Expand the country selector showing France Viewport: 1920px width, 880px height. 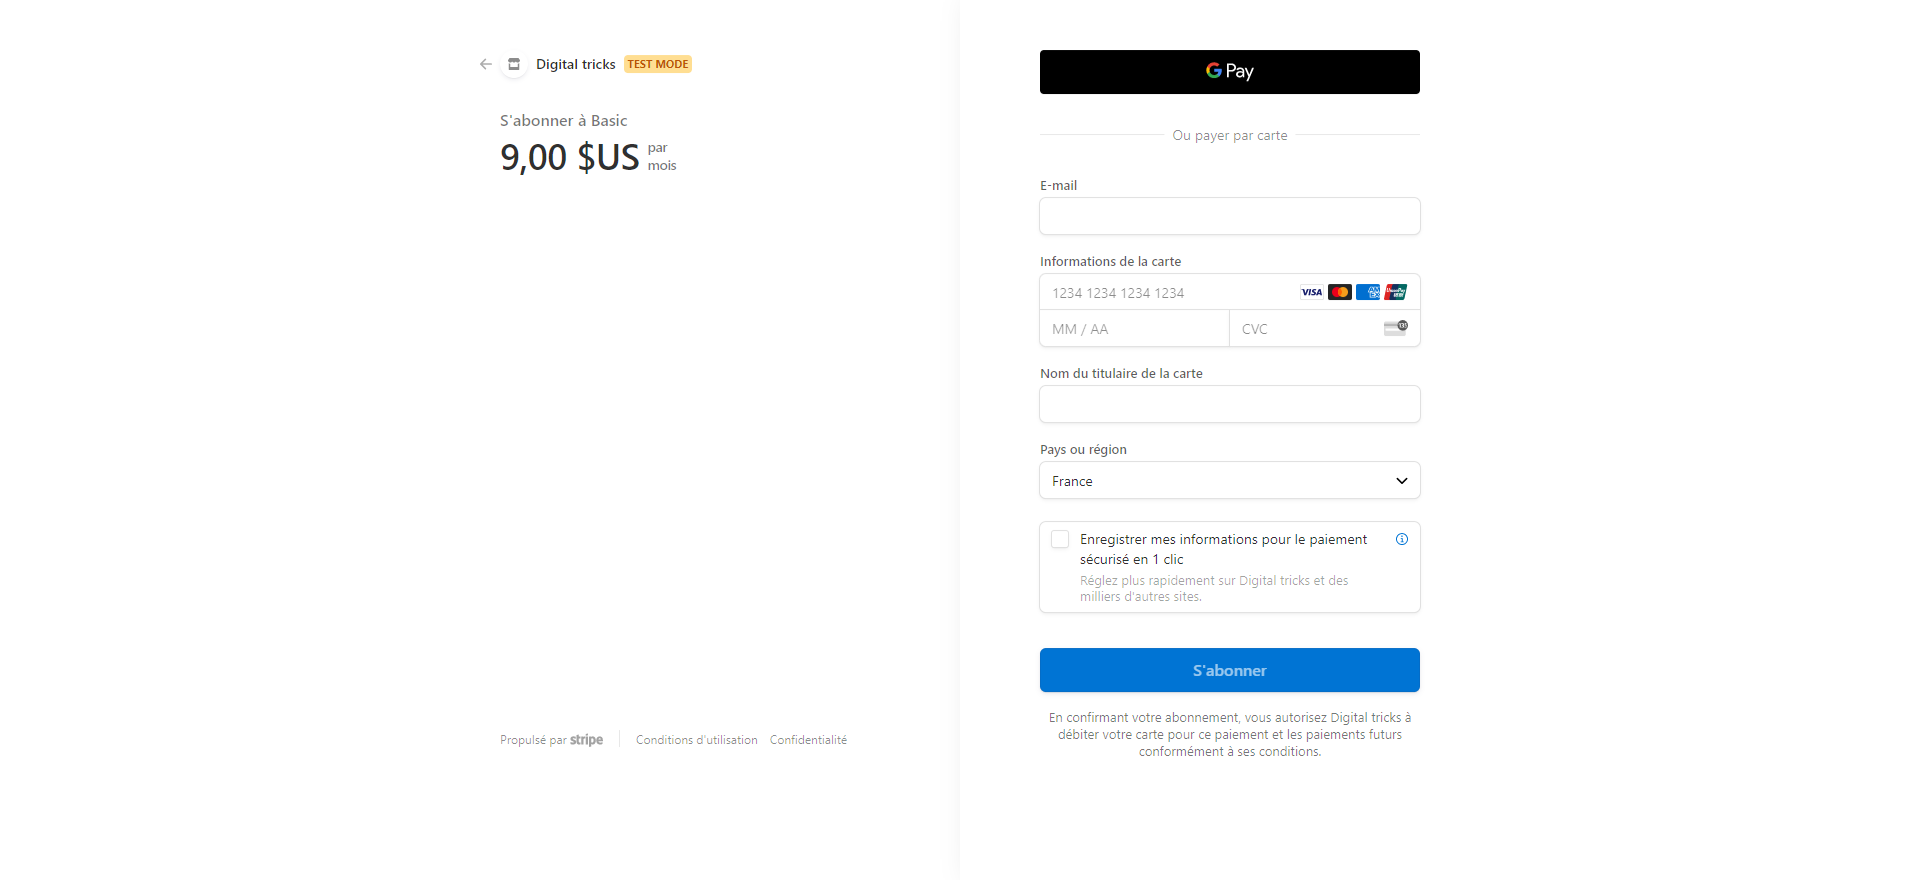click(1229, 480)
